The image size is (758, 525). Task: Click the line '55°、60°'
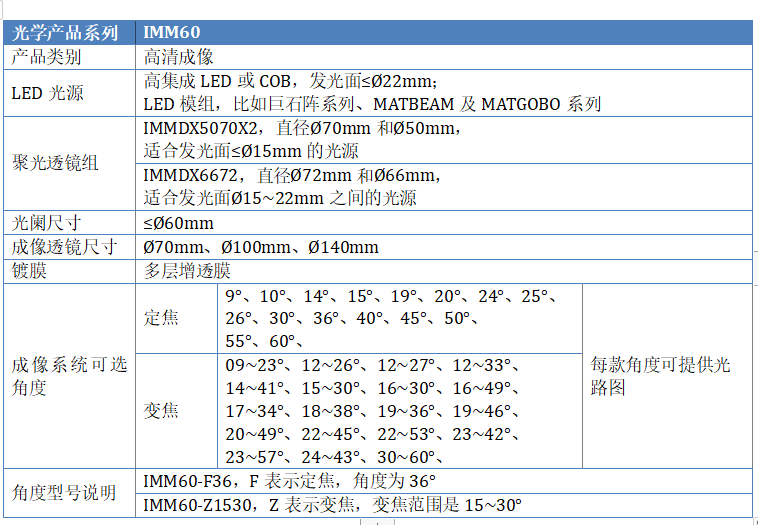pos(264,342)
